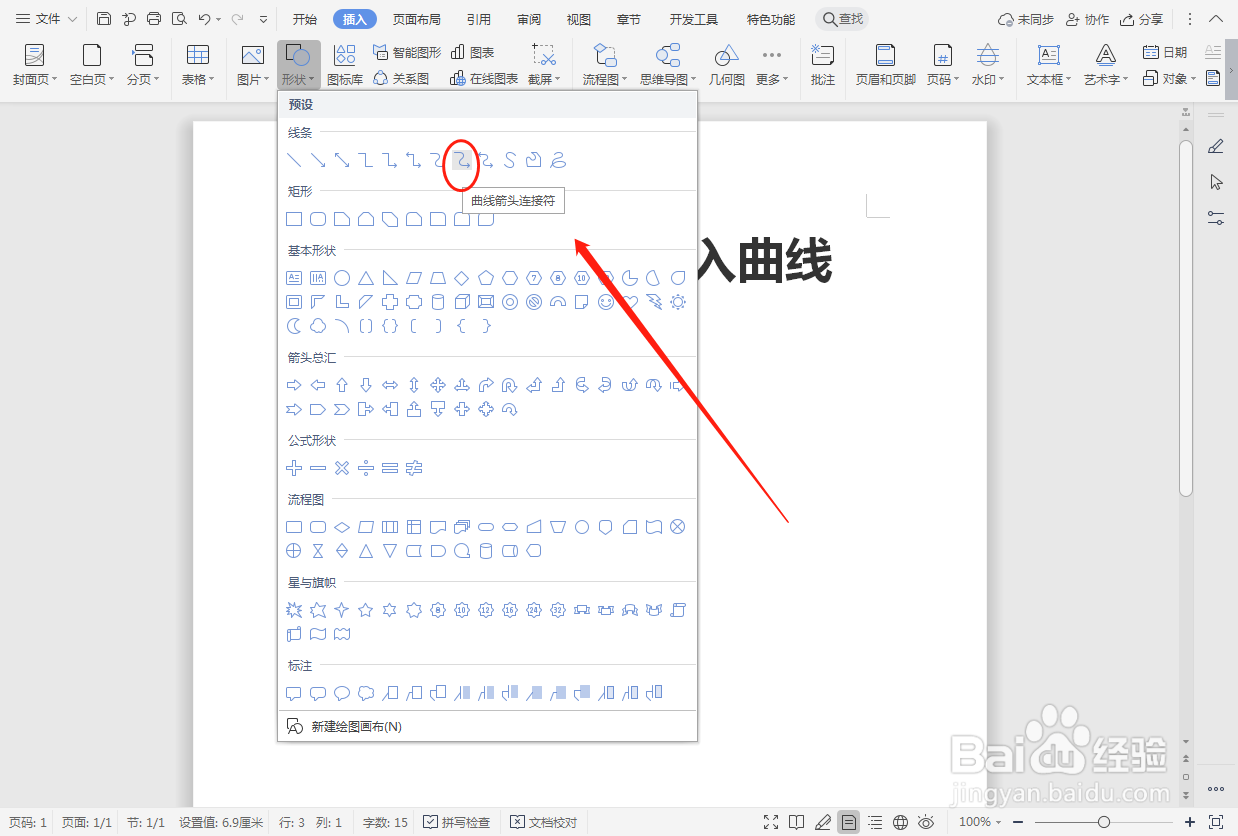1238x836 pixels.
Task: Toggle eye protection mode
Action: click(x=926, y=822)
